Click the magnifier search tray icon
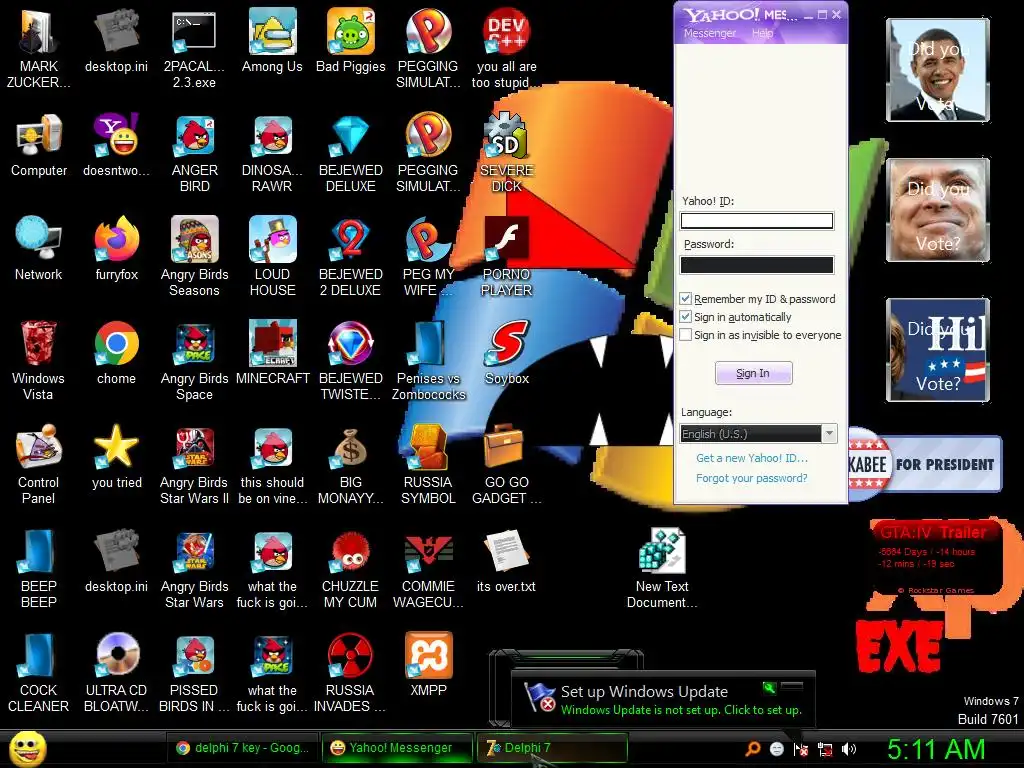The image size is (1024, 768). [753, 749]
